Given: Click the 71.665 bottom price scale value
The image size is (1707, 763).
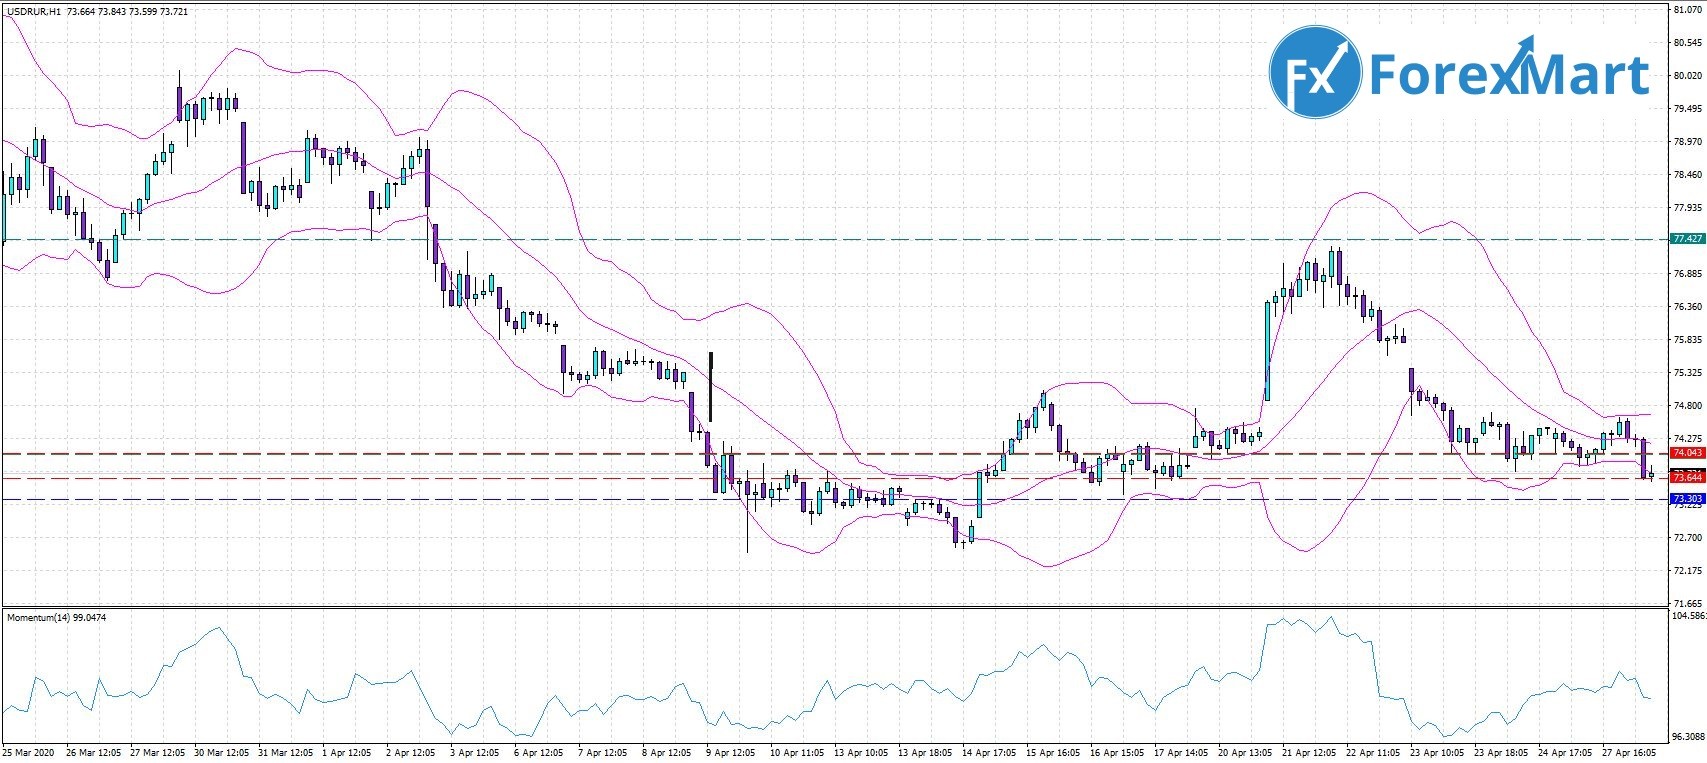Looking at the screenshot, I should 1687,604.
